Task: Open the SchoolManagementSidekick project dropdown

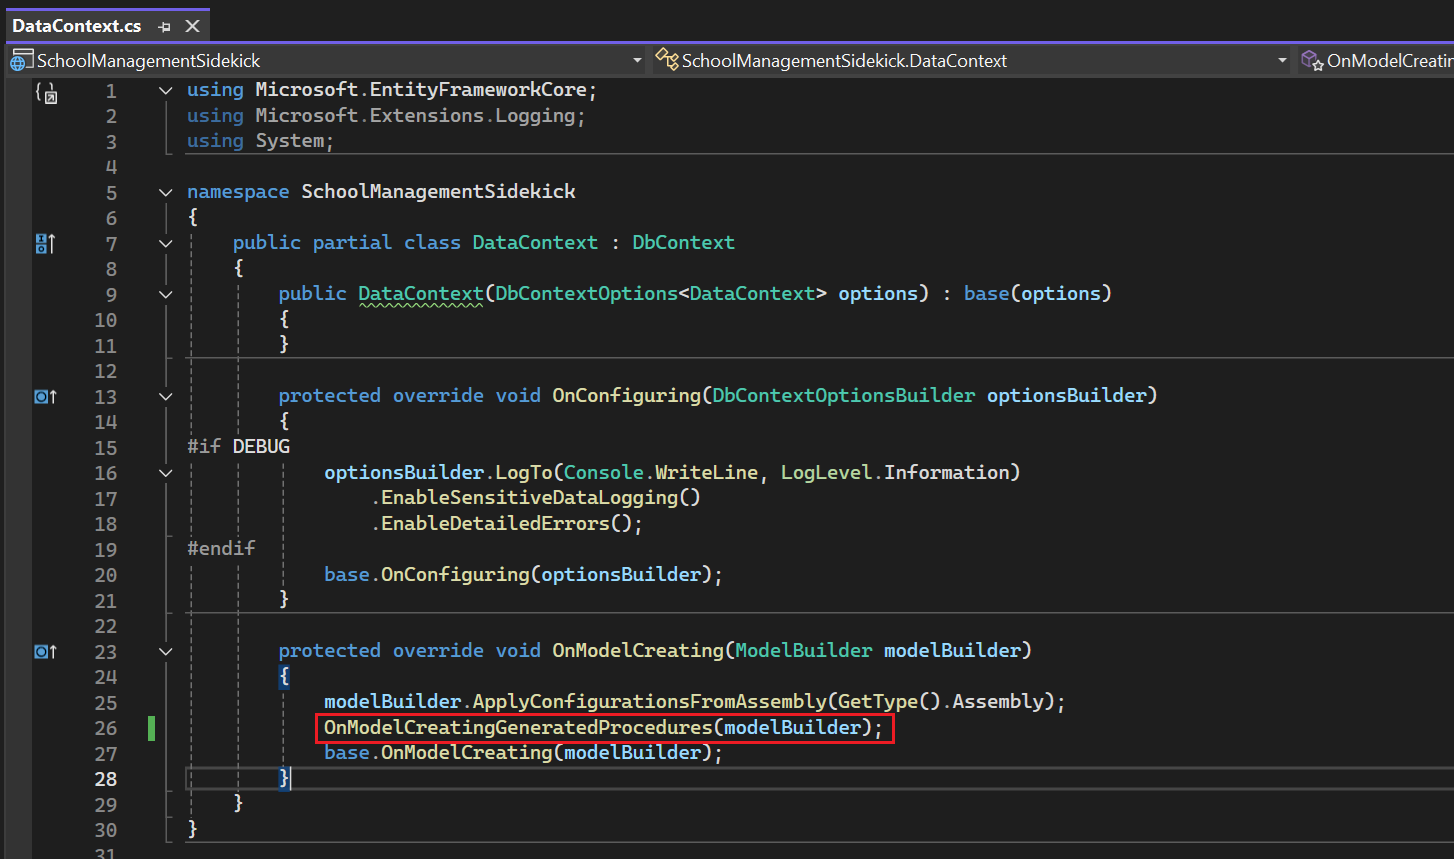Action: coord(326,61)
